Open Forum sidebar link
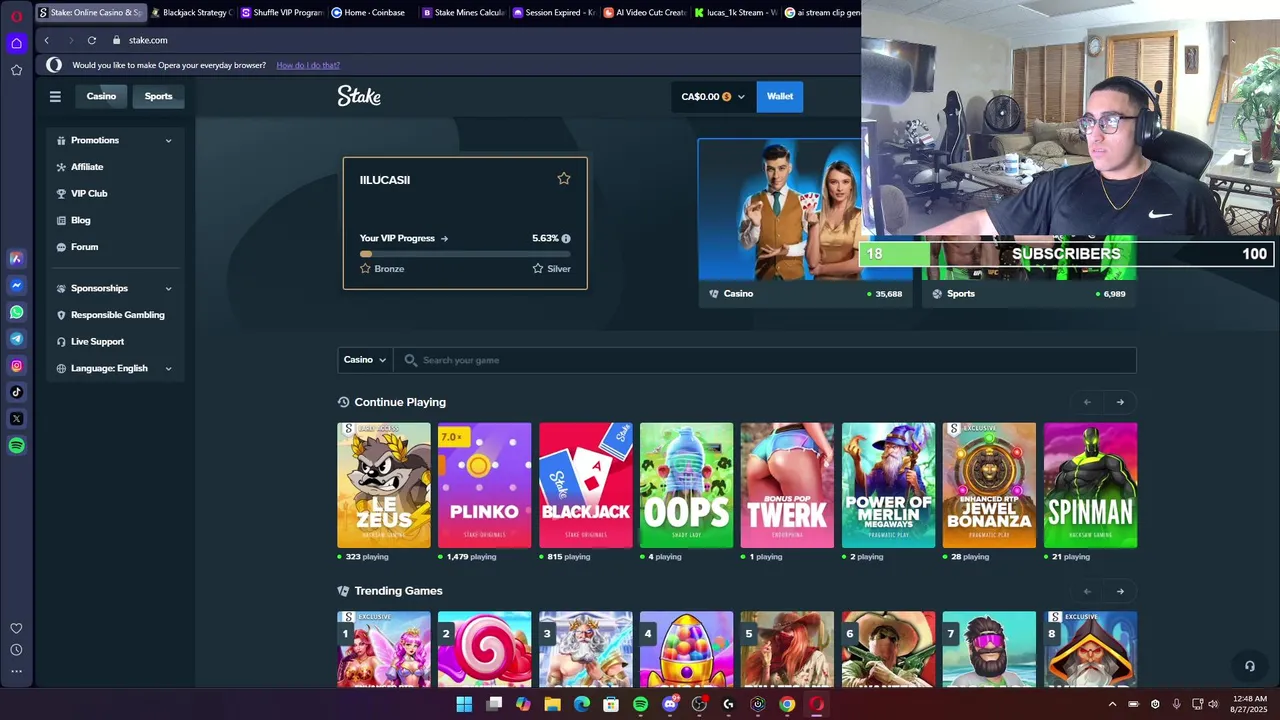This screenshot has width=1280, height=720. pyautogui.click(x=84, y=247)
